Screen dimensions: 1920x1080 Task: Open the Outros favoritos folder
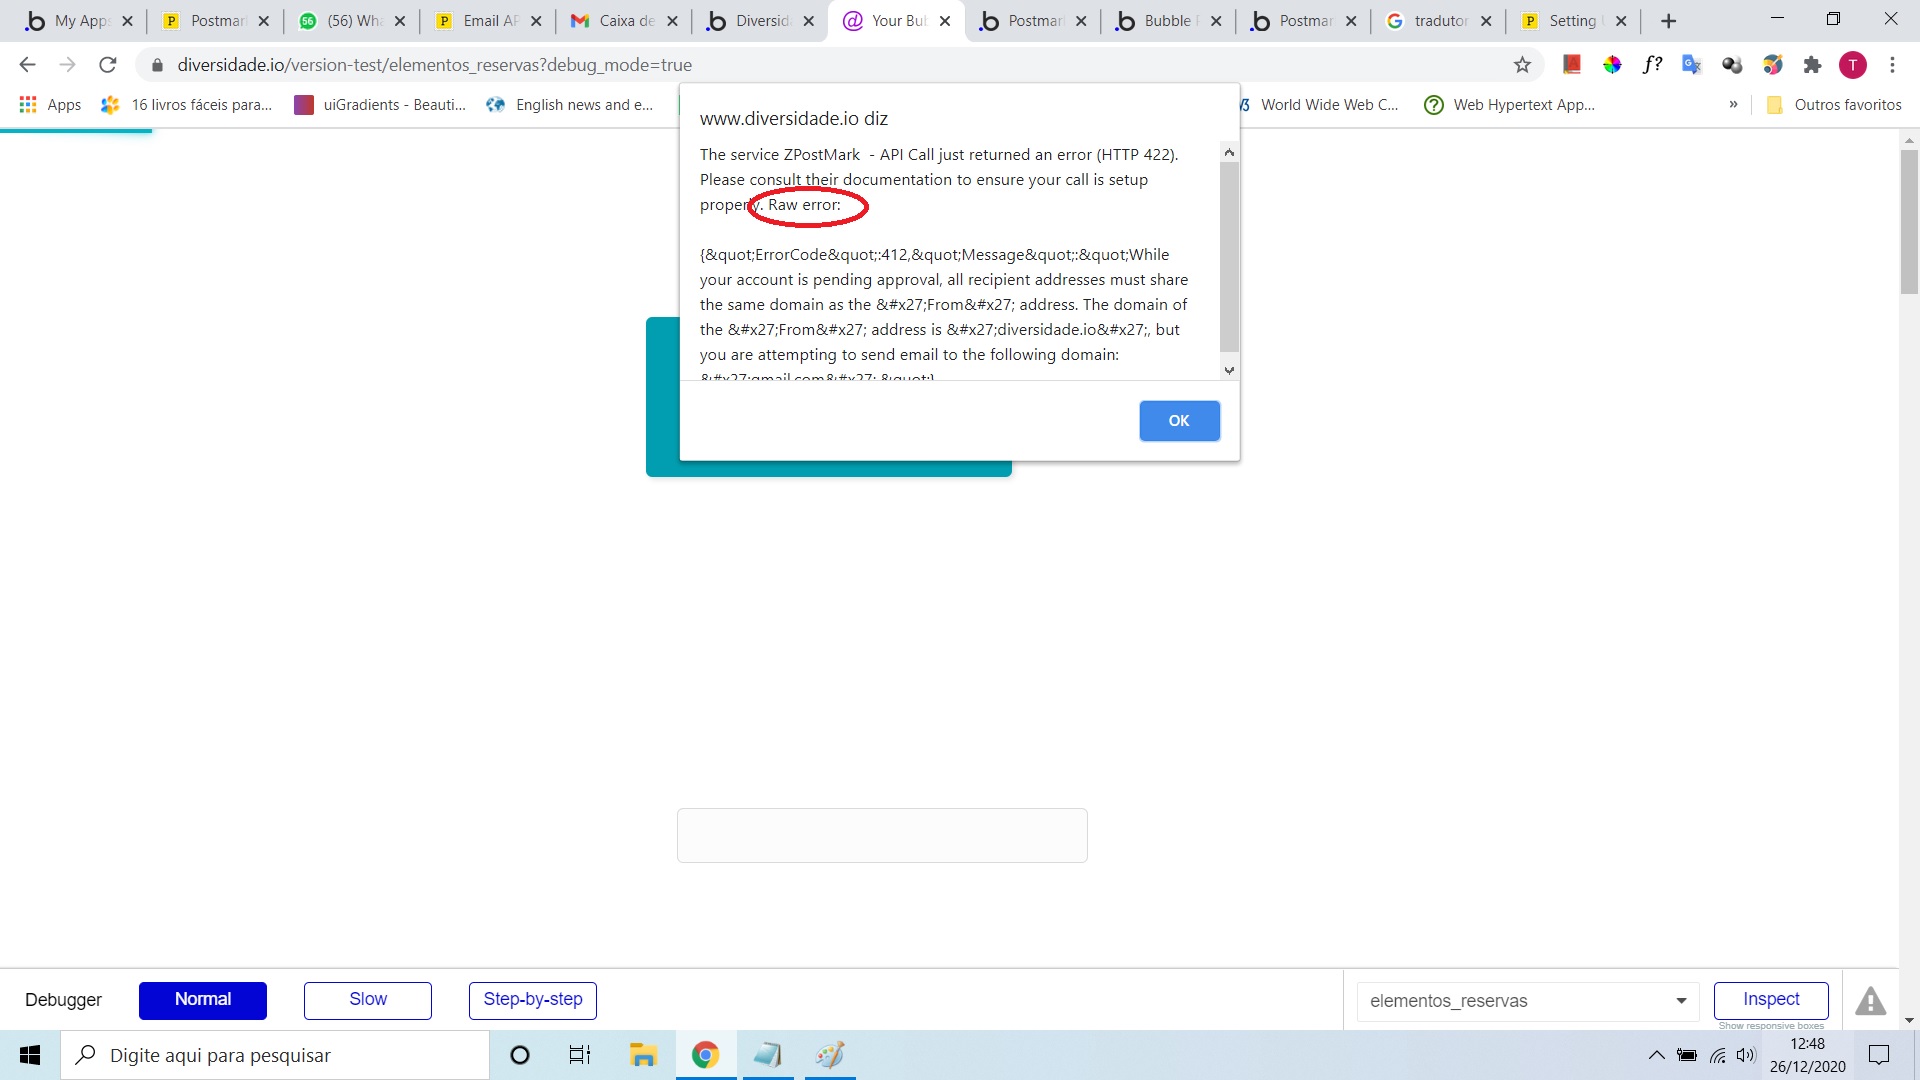pos(1834,105)
